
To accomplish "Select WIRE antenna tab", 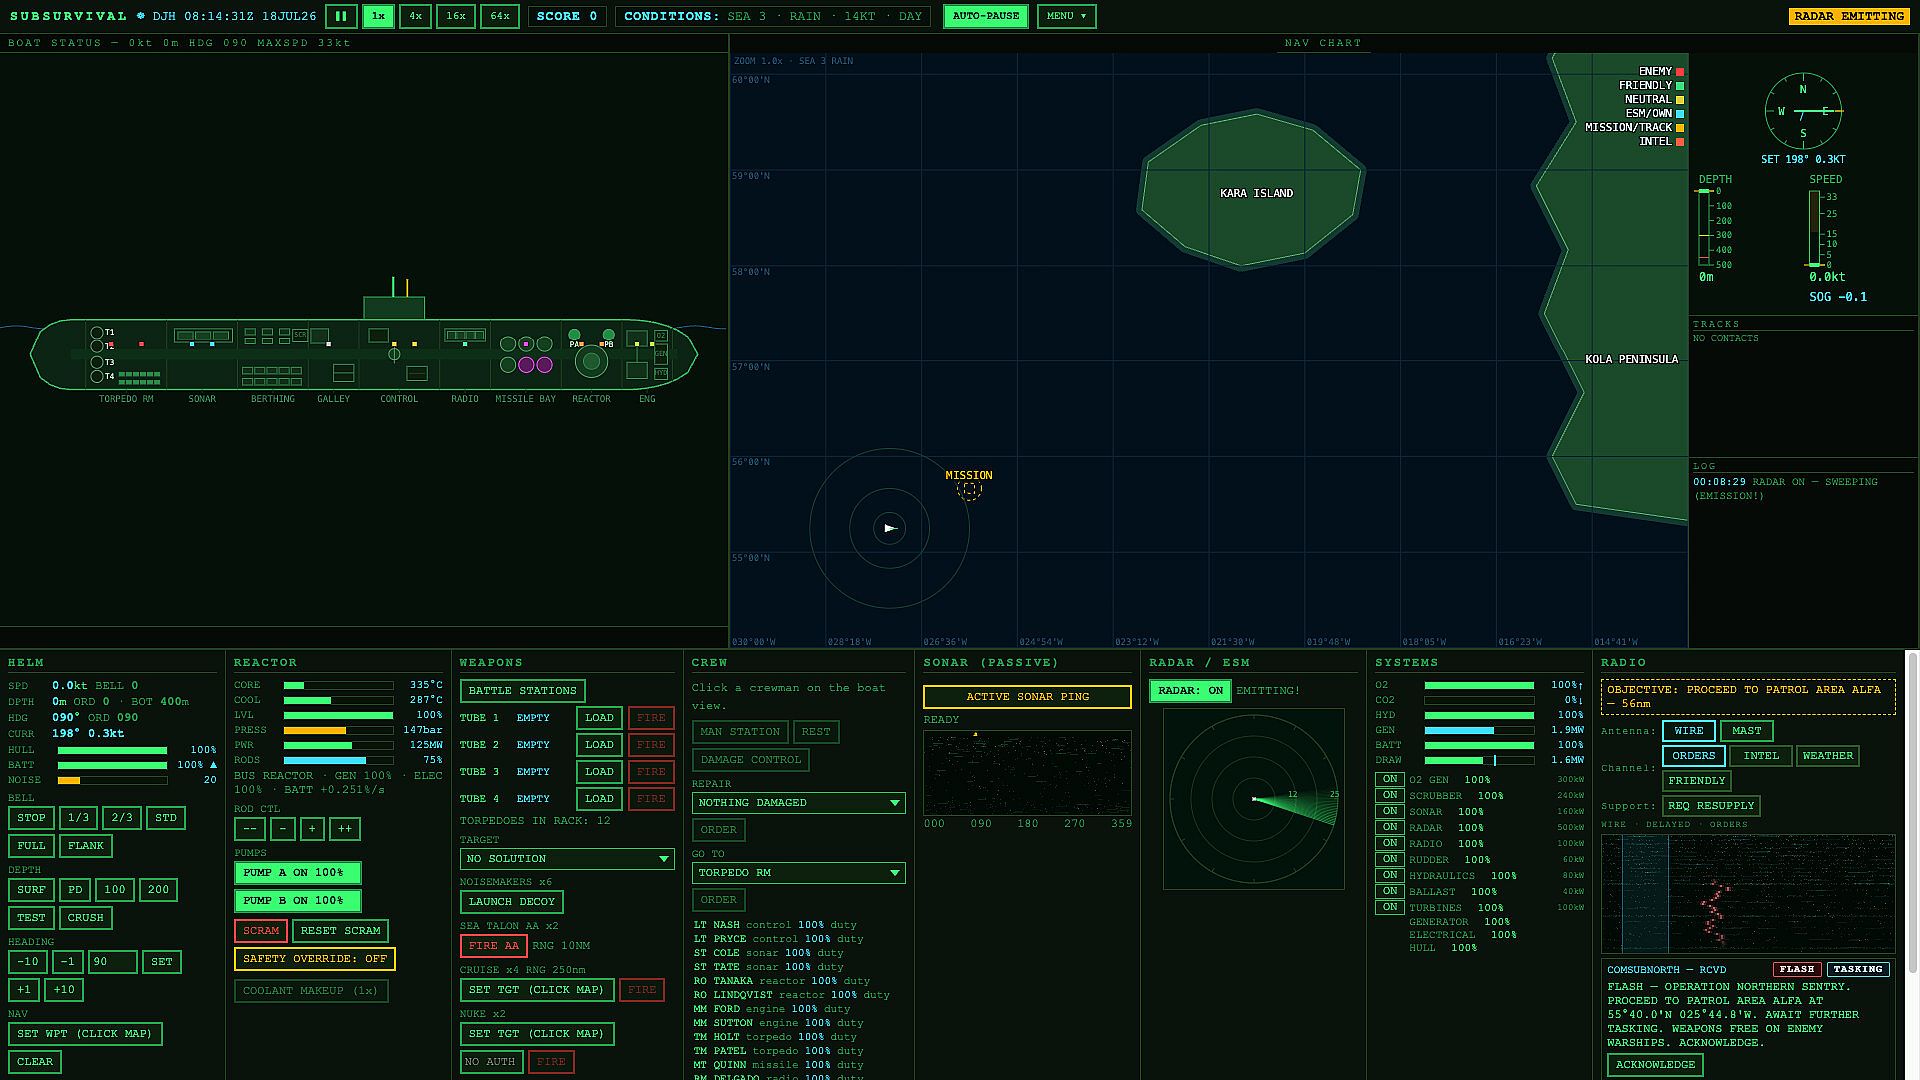I will [1689, 731].
